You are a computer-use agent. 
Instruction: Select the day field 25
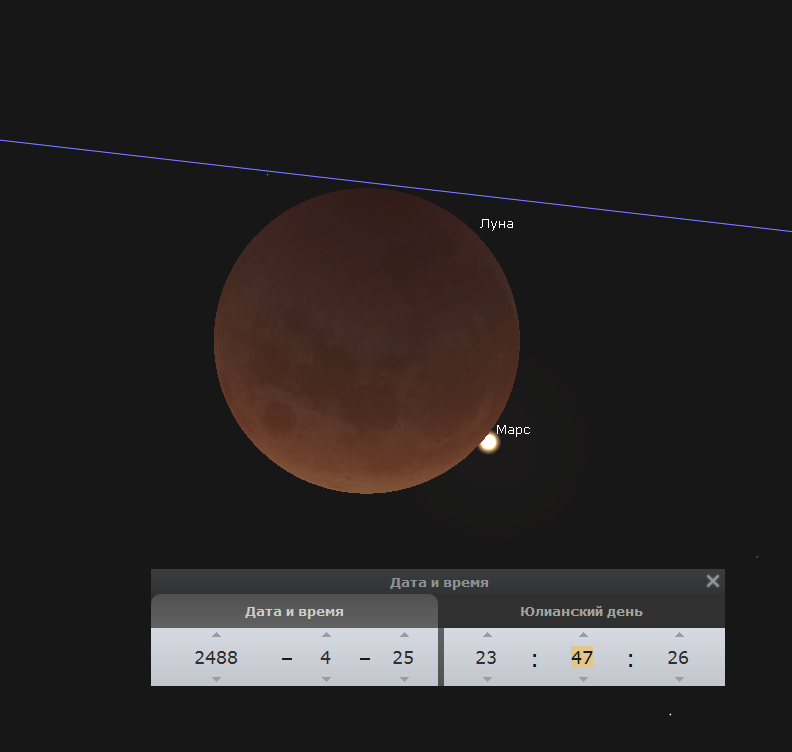point(403,658)
